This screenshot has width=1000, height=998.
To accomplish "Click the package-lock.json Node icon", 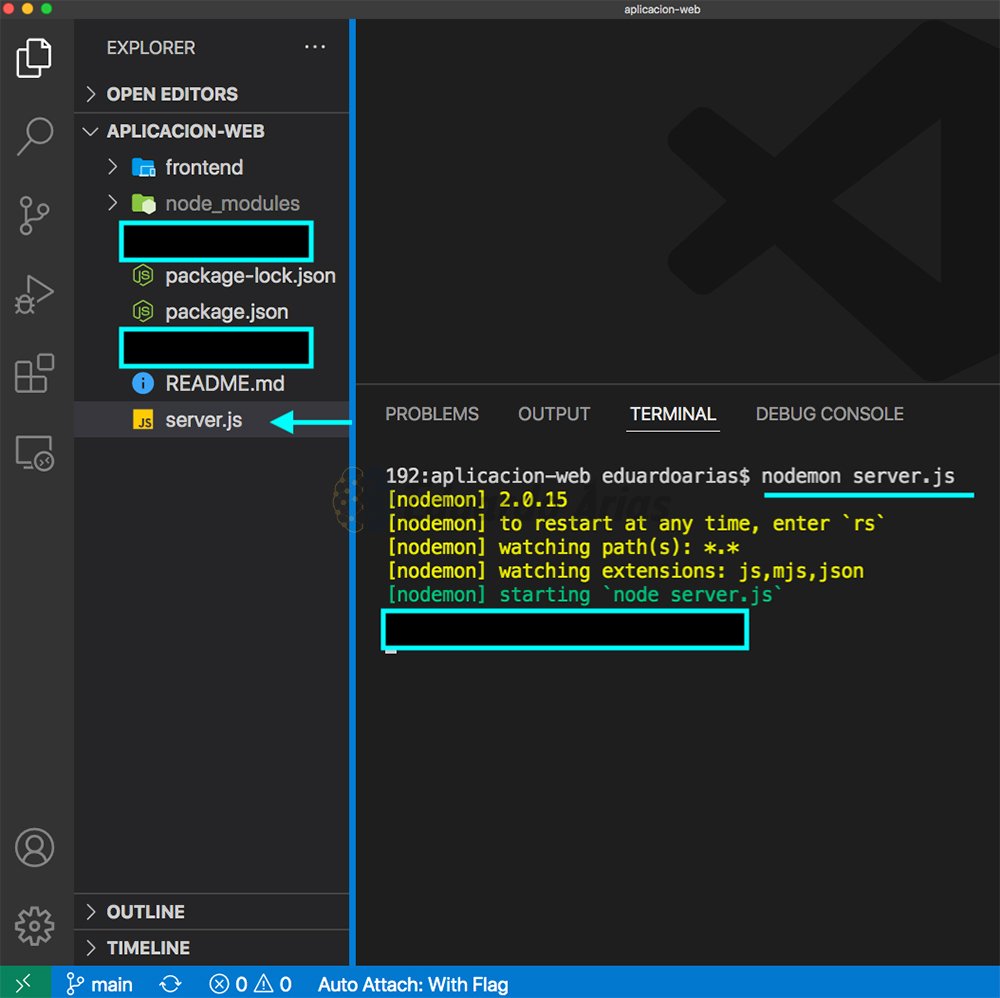I will click(143, 275).
